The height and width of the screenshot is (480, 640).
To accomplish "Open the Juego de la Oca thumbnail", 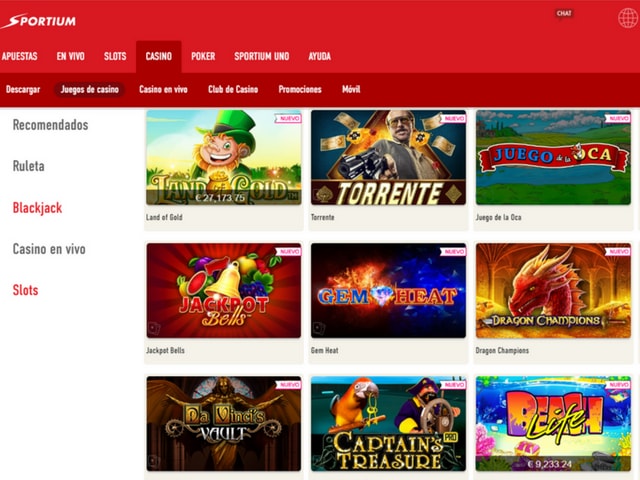I will click(553, 158).
